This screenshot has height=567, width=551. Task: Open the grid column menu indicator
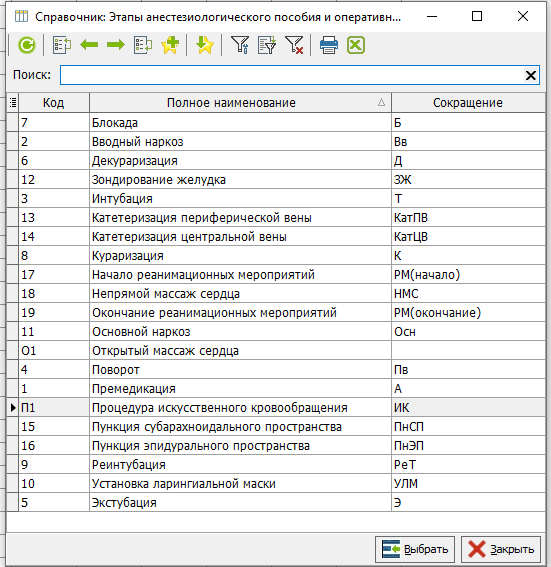[13, 103]
